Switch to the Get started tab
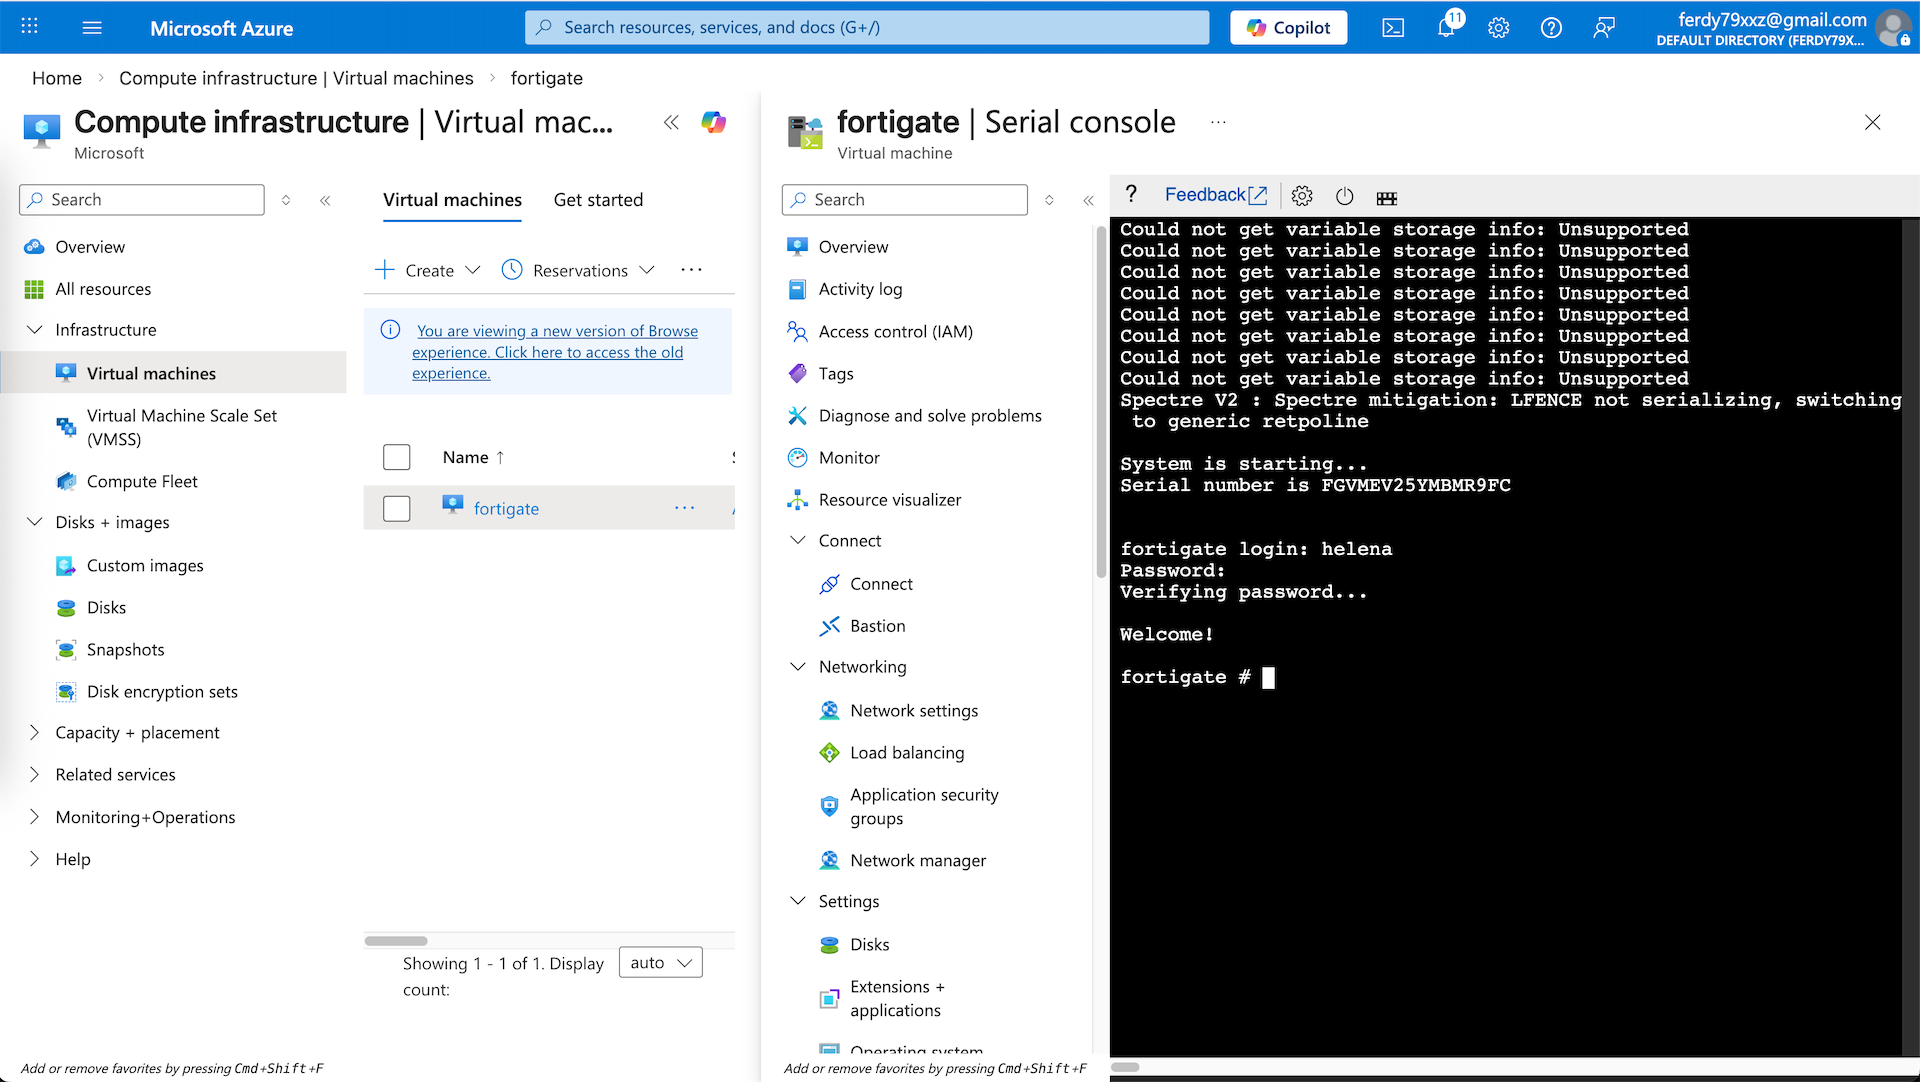The width and height of the screenshot is (1920, 1082). [598, 200]
